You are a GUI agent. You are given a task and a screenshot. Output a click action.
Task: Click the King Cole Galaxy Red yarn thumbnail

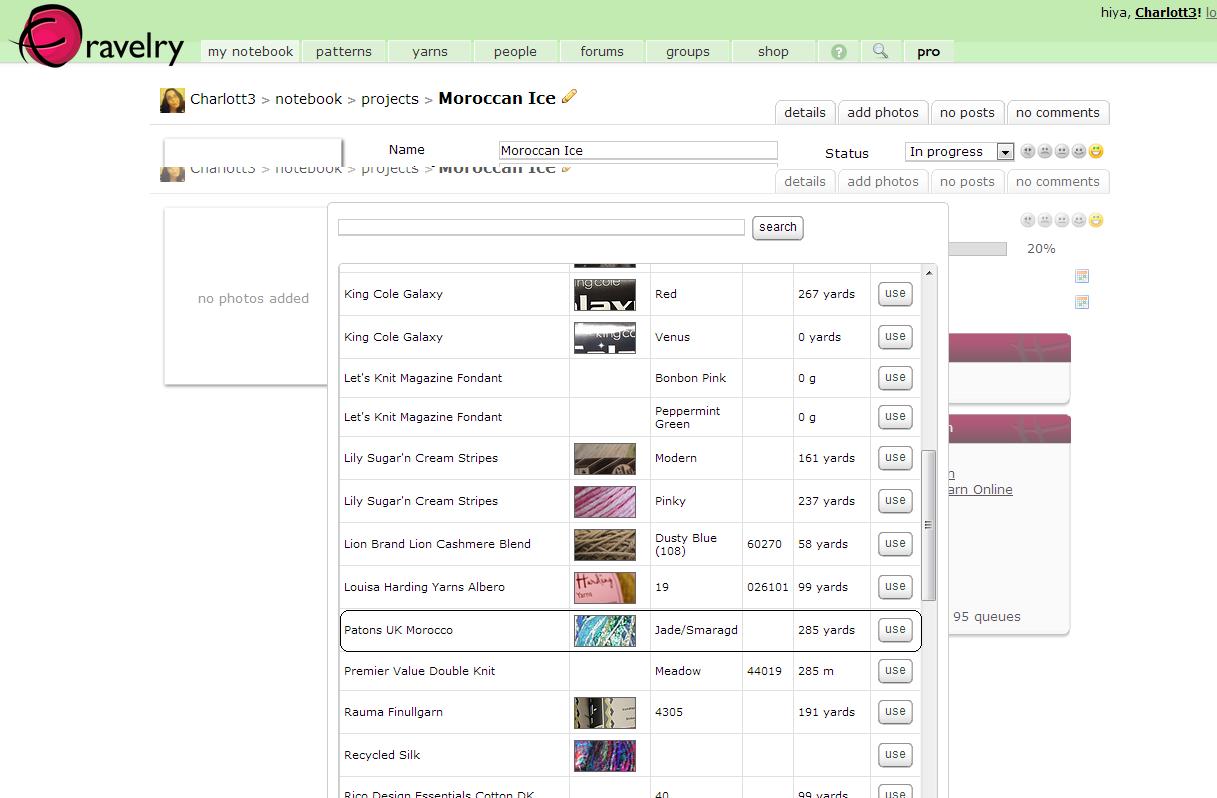[605, 295]
